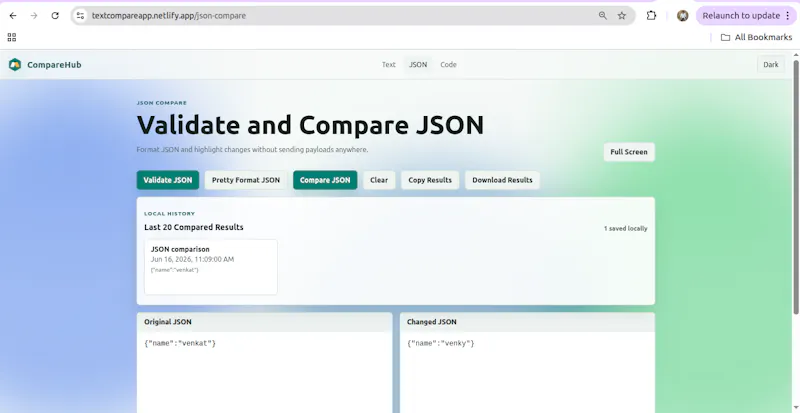
Task: Run the Compare JSON button
Action: (325, 180)
